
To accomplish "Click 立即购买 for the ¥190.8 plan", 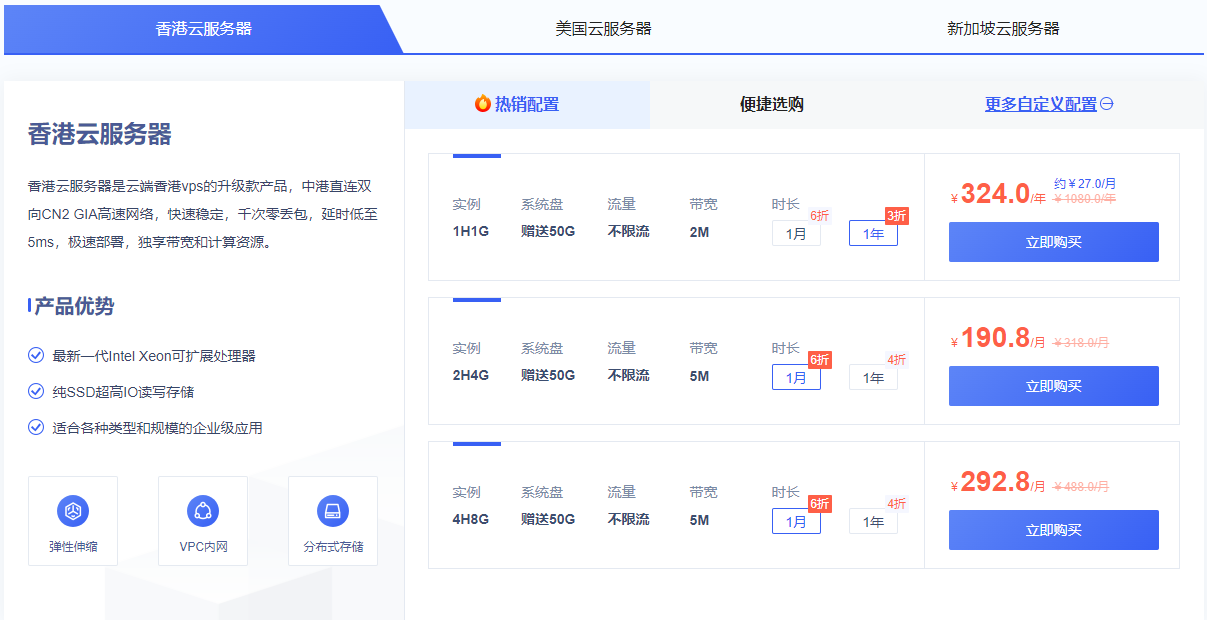I will 1054,386.
